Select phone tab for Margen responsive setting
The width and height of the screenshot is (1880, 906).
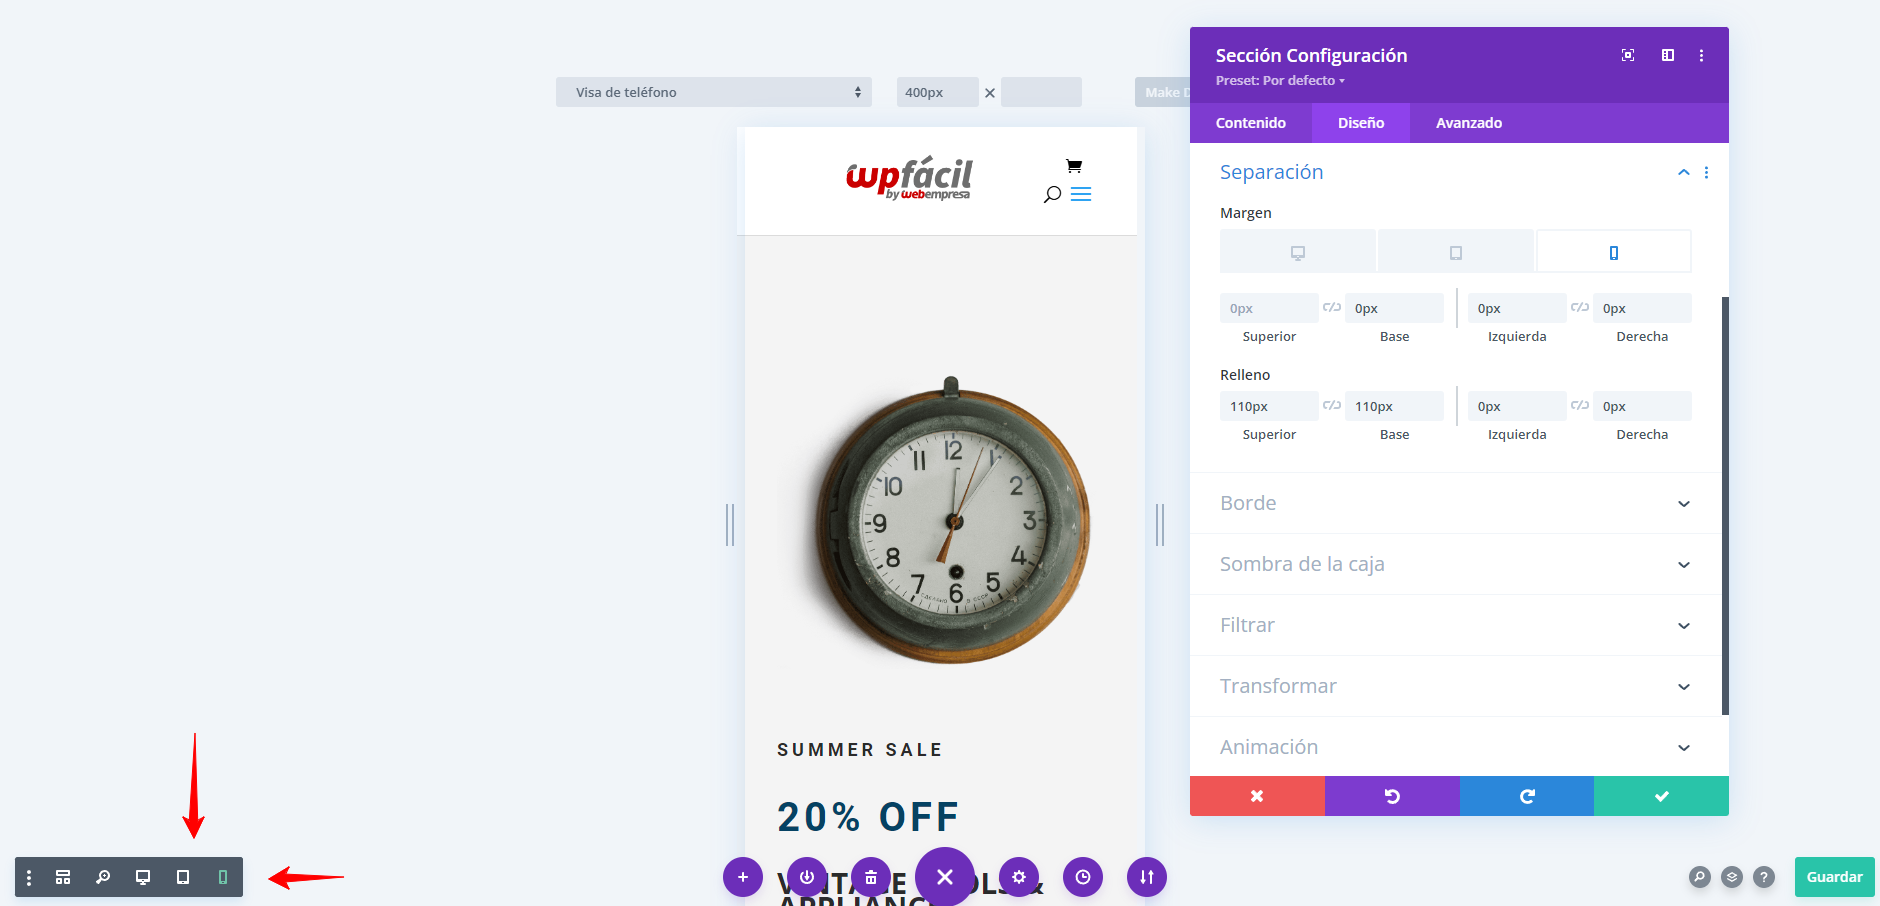click(x=1614, y=252)
